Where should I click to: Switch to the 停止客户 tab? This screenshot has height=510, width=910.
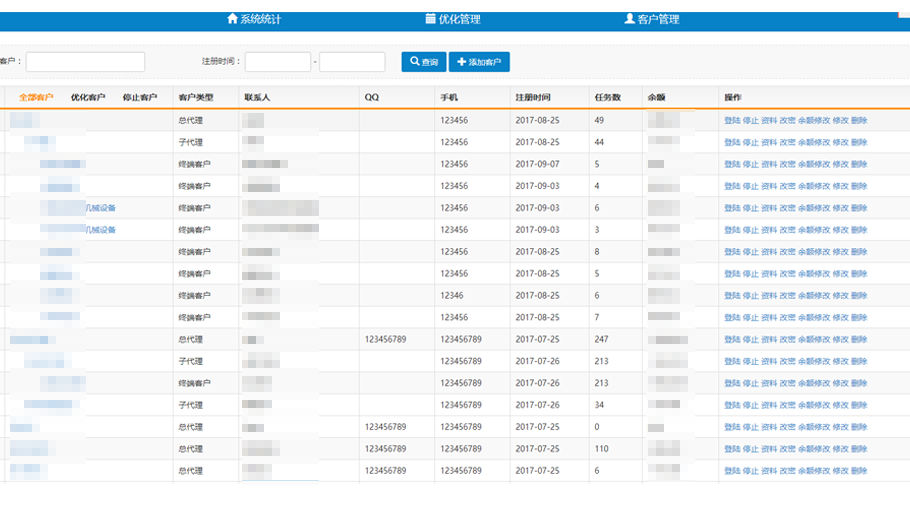click(140, 98)
